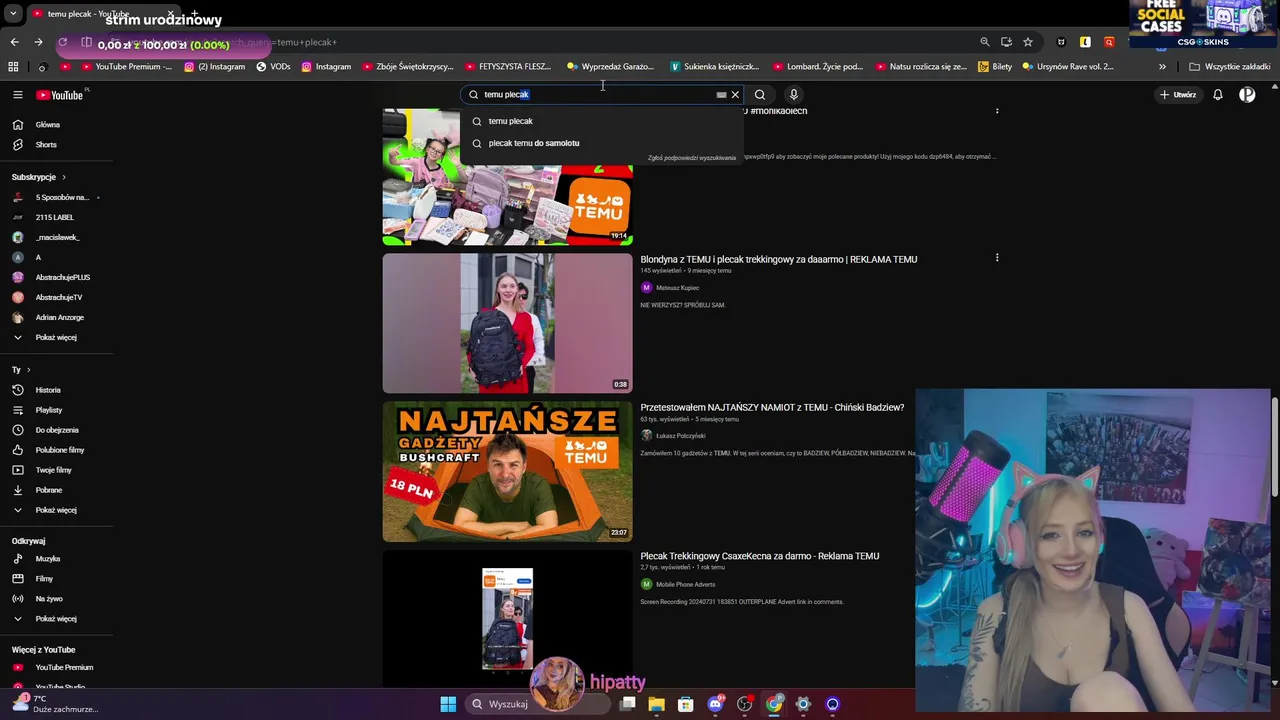Start voice search with the microphone icon
This screenshot has width=1280, height=720.
(794, 95)
